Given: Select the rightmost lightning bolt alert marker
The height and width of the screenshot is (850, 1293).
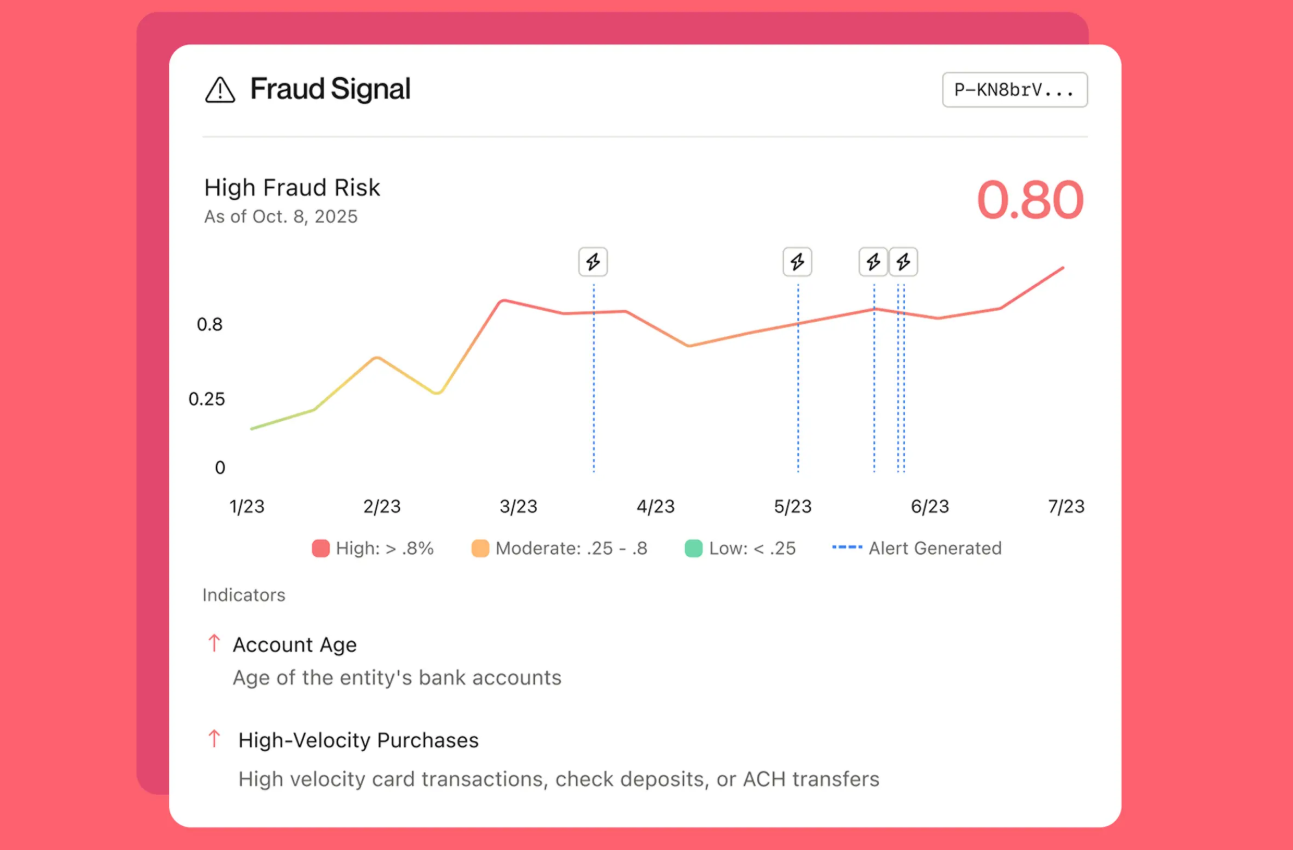Looking at the screenshot, I should (903, 262).
